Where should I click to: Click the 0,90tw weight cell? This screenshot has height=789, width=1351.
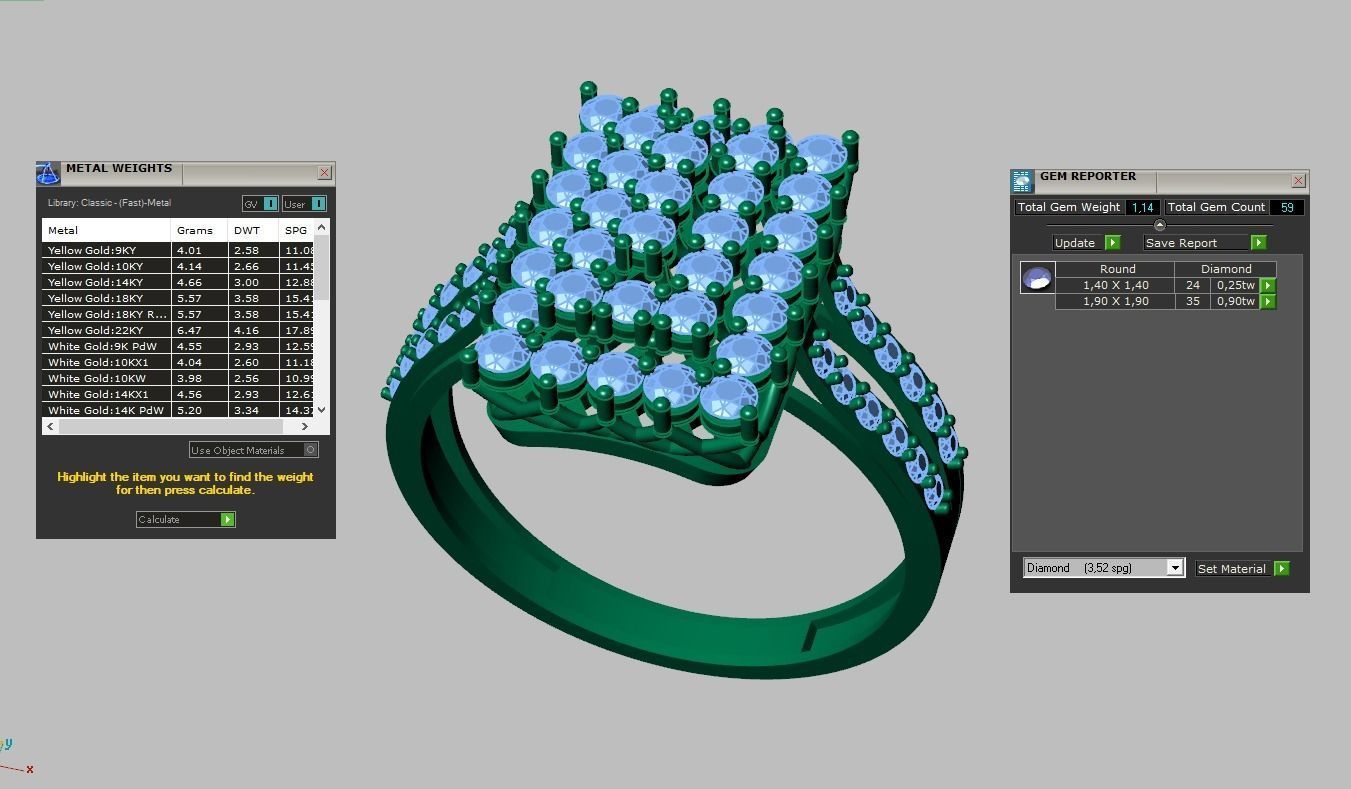point(1235,301)
